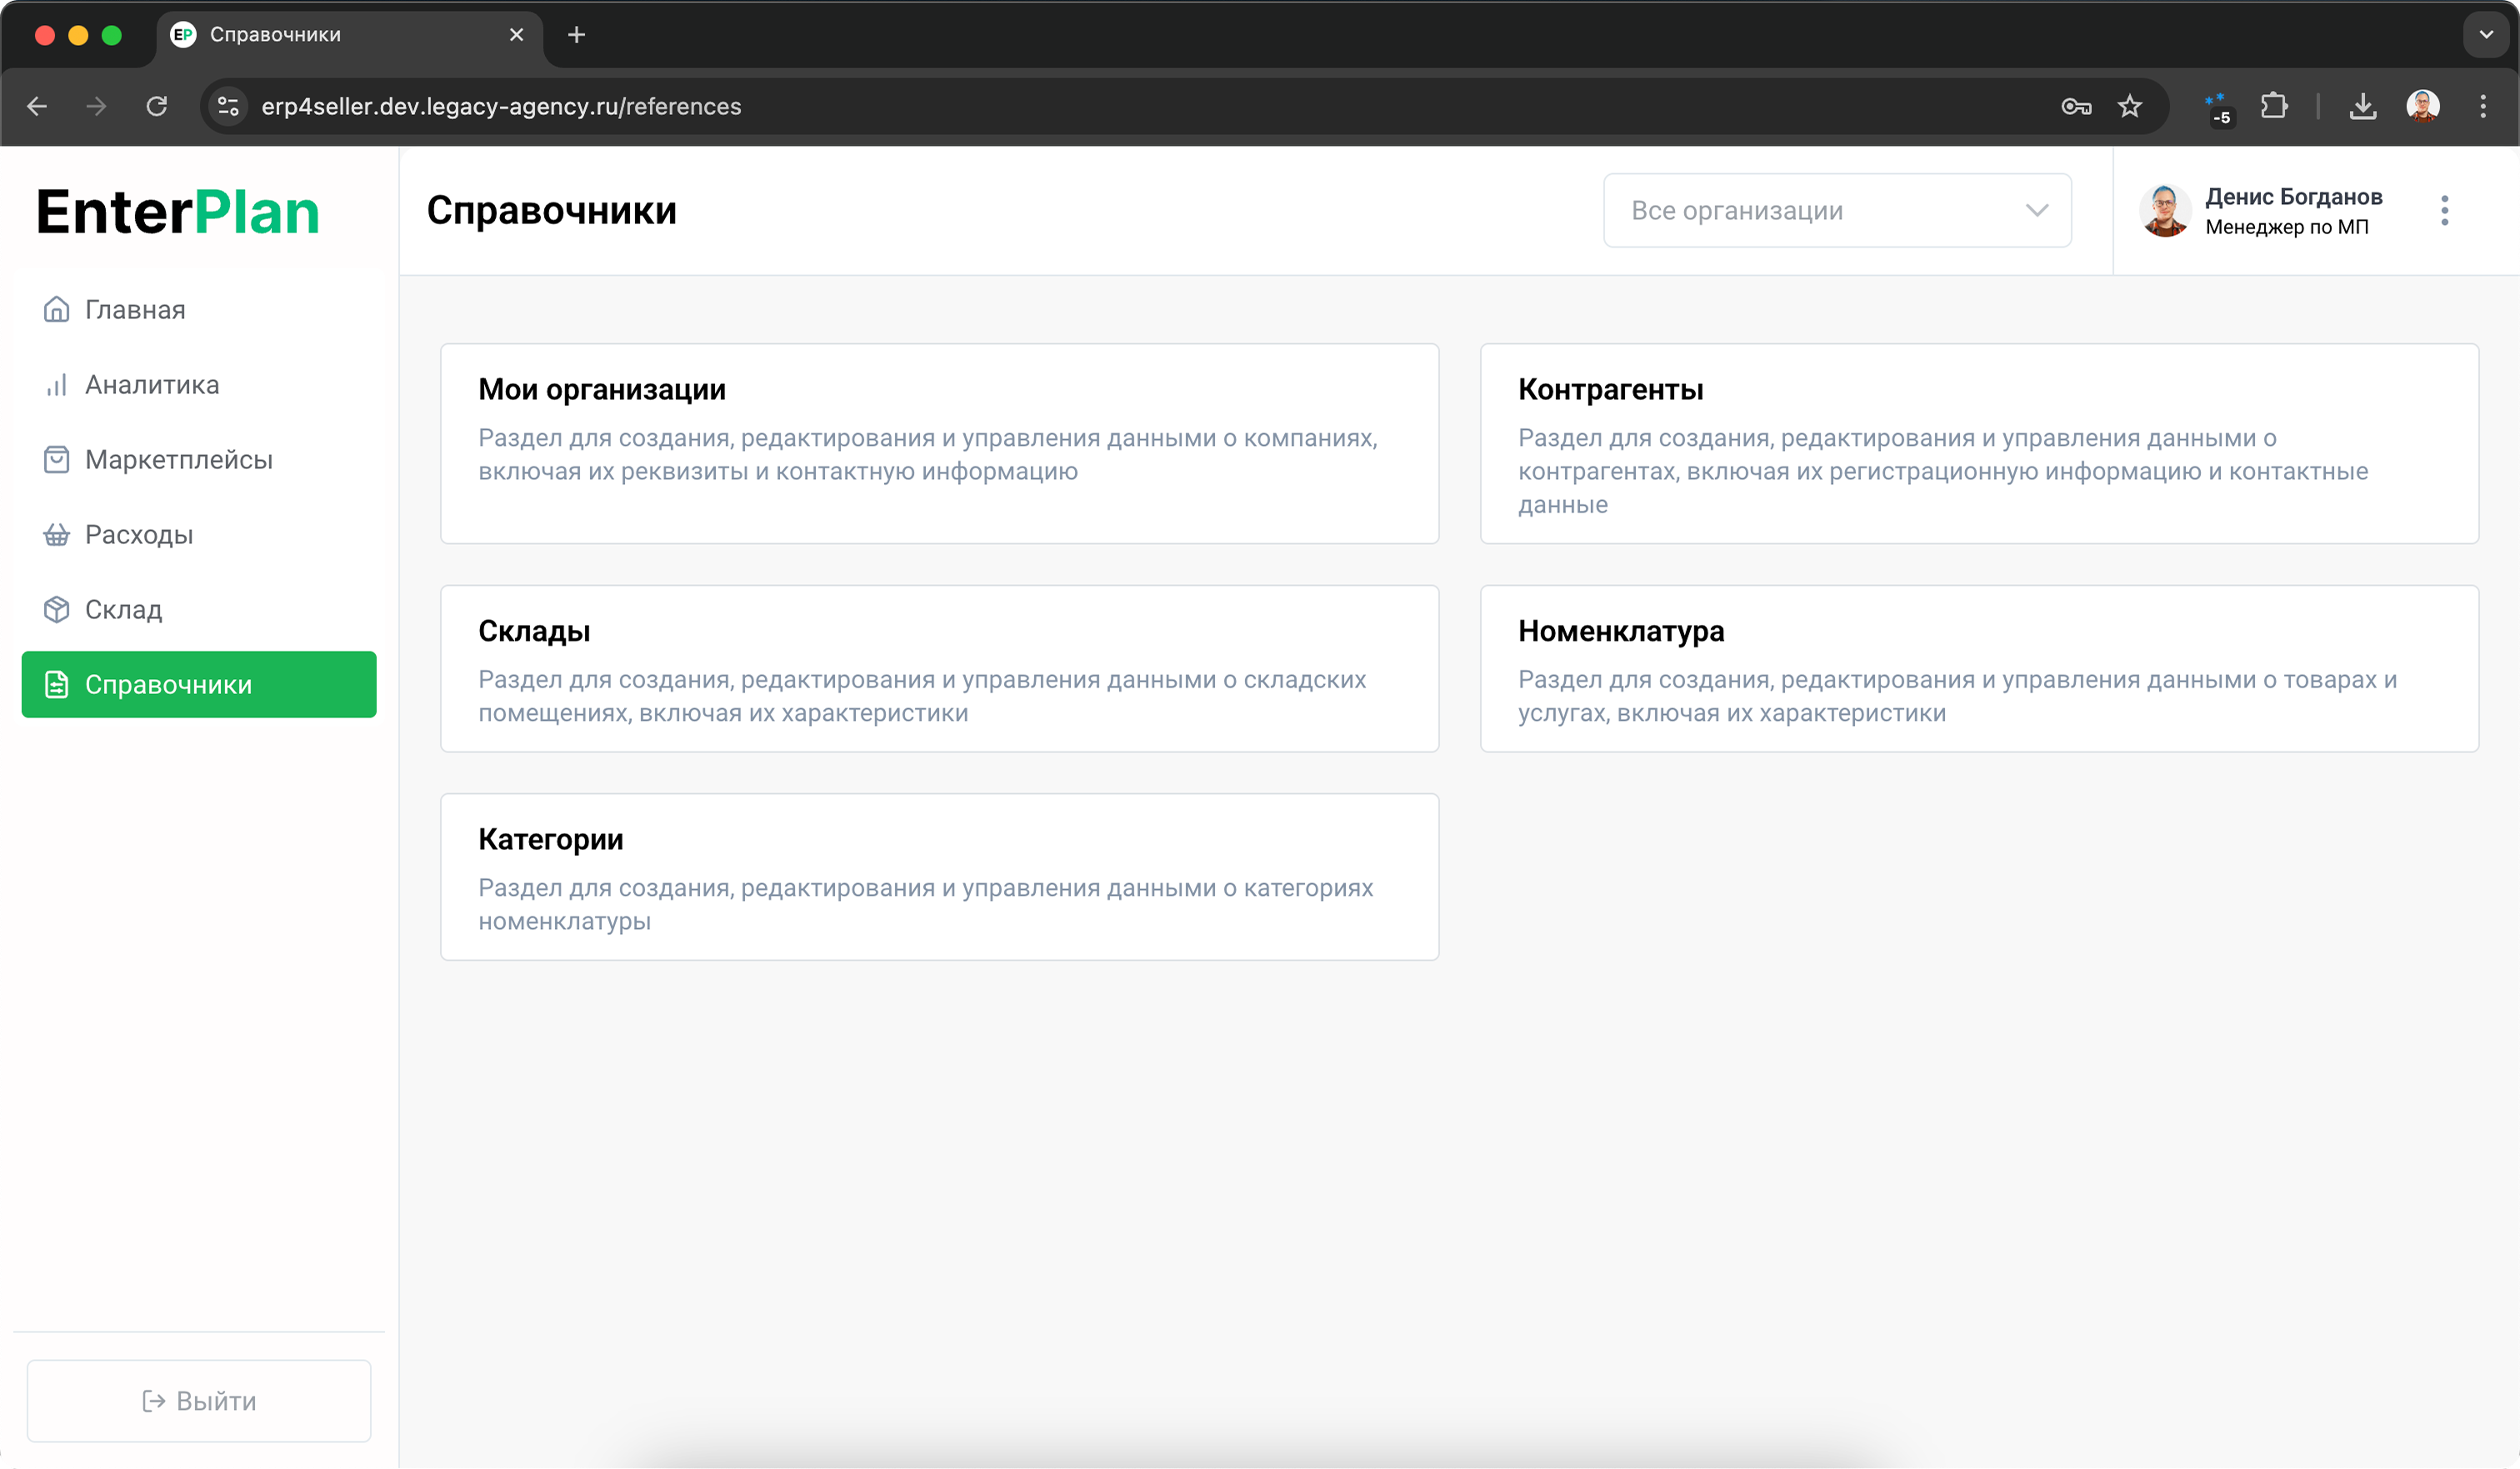
Task: Click the Выйти logout button
Action: click(199, 1401)
